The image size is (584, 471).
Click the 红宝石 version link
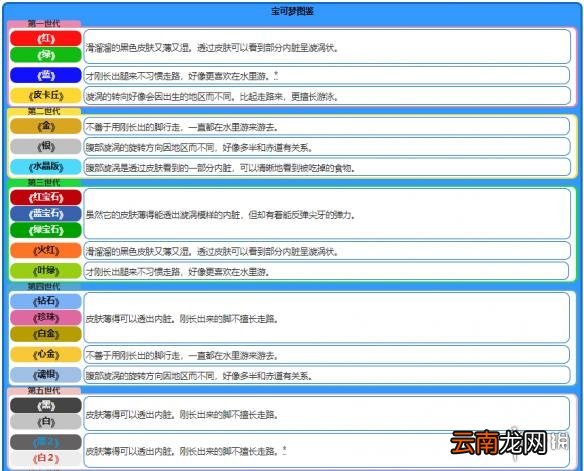tap(46, 197)
